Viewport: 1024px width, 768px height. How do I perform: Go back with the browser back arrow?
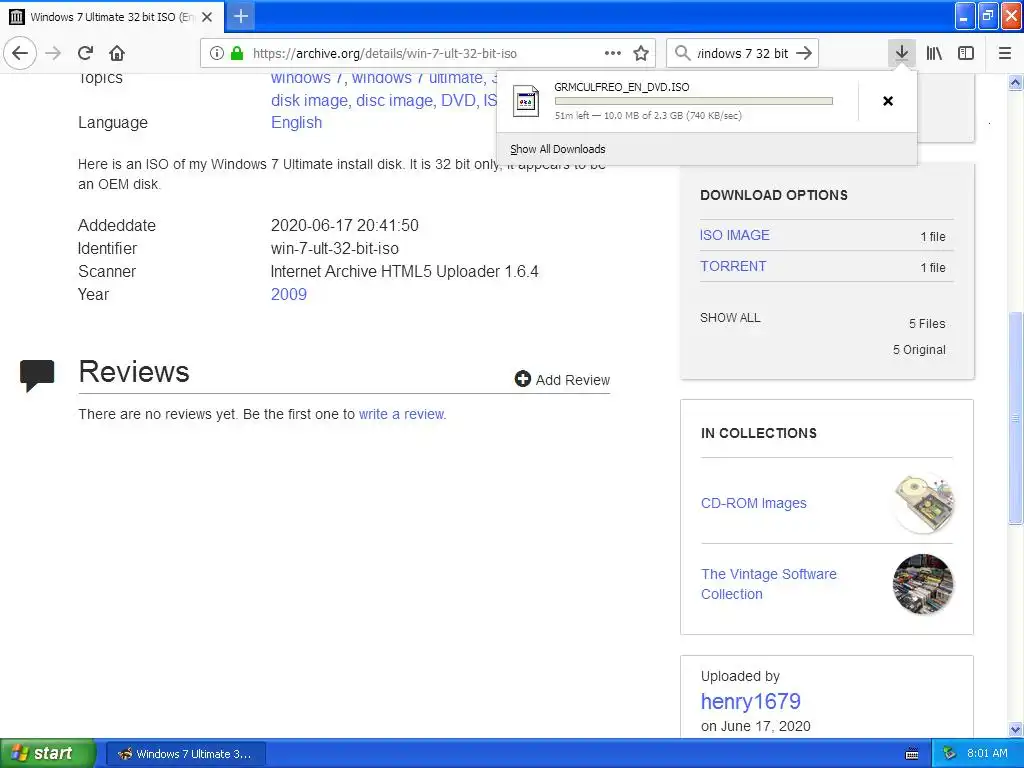tap(20, 53)
